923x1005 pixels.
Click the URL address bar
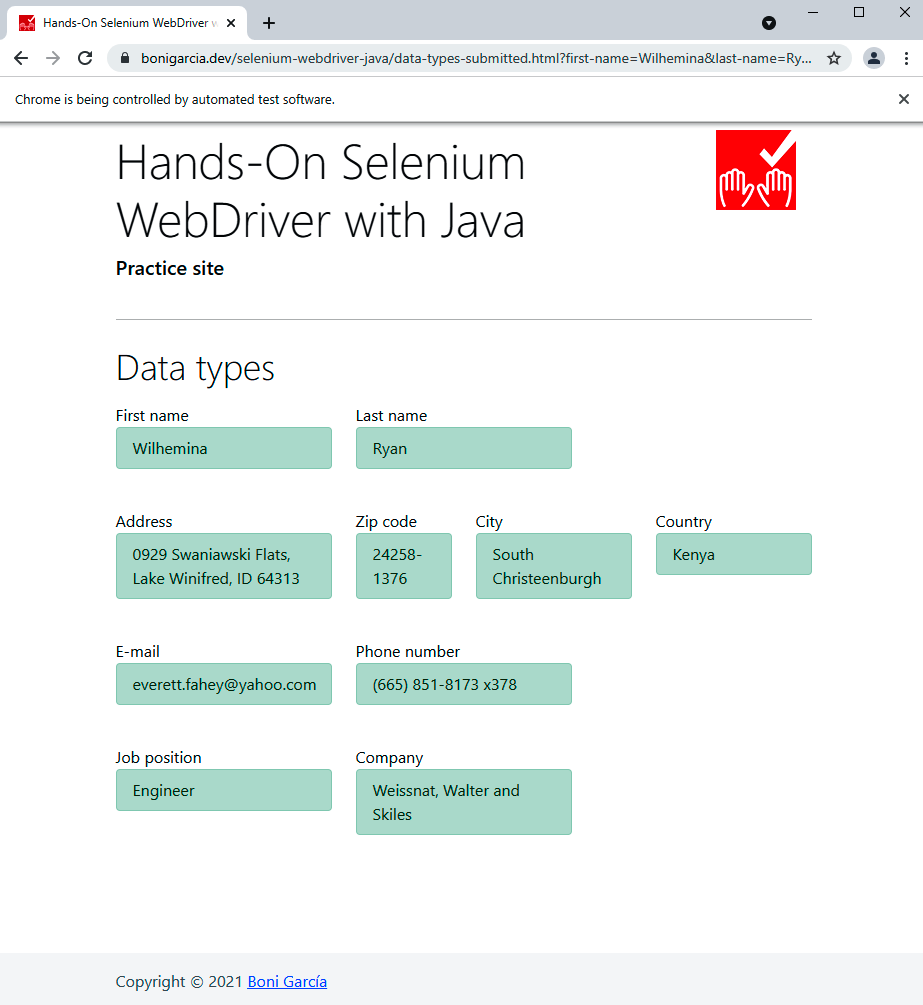click(475, 58)
